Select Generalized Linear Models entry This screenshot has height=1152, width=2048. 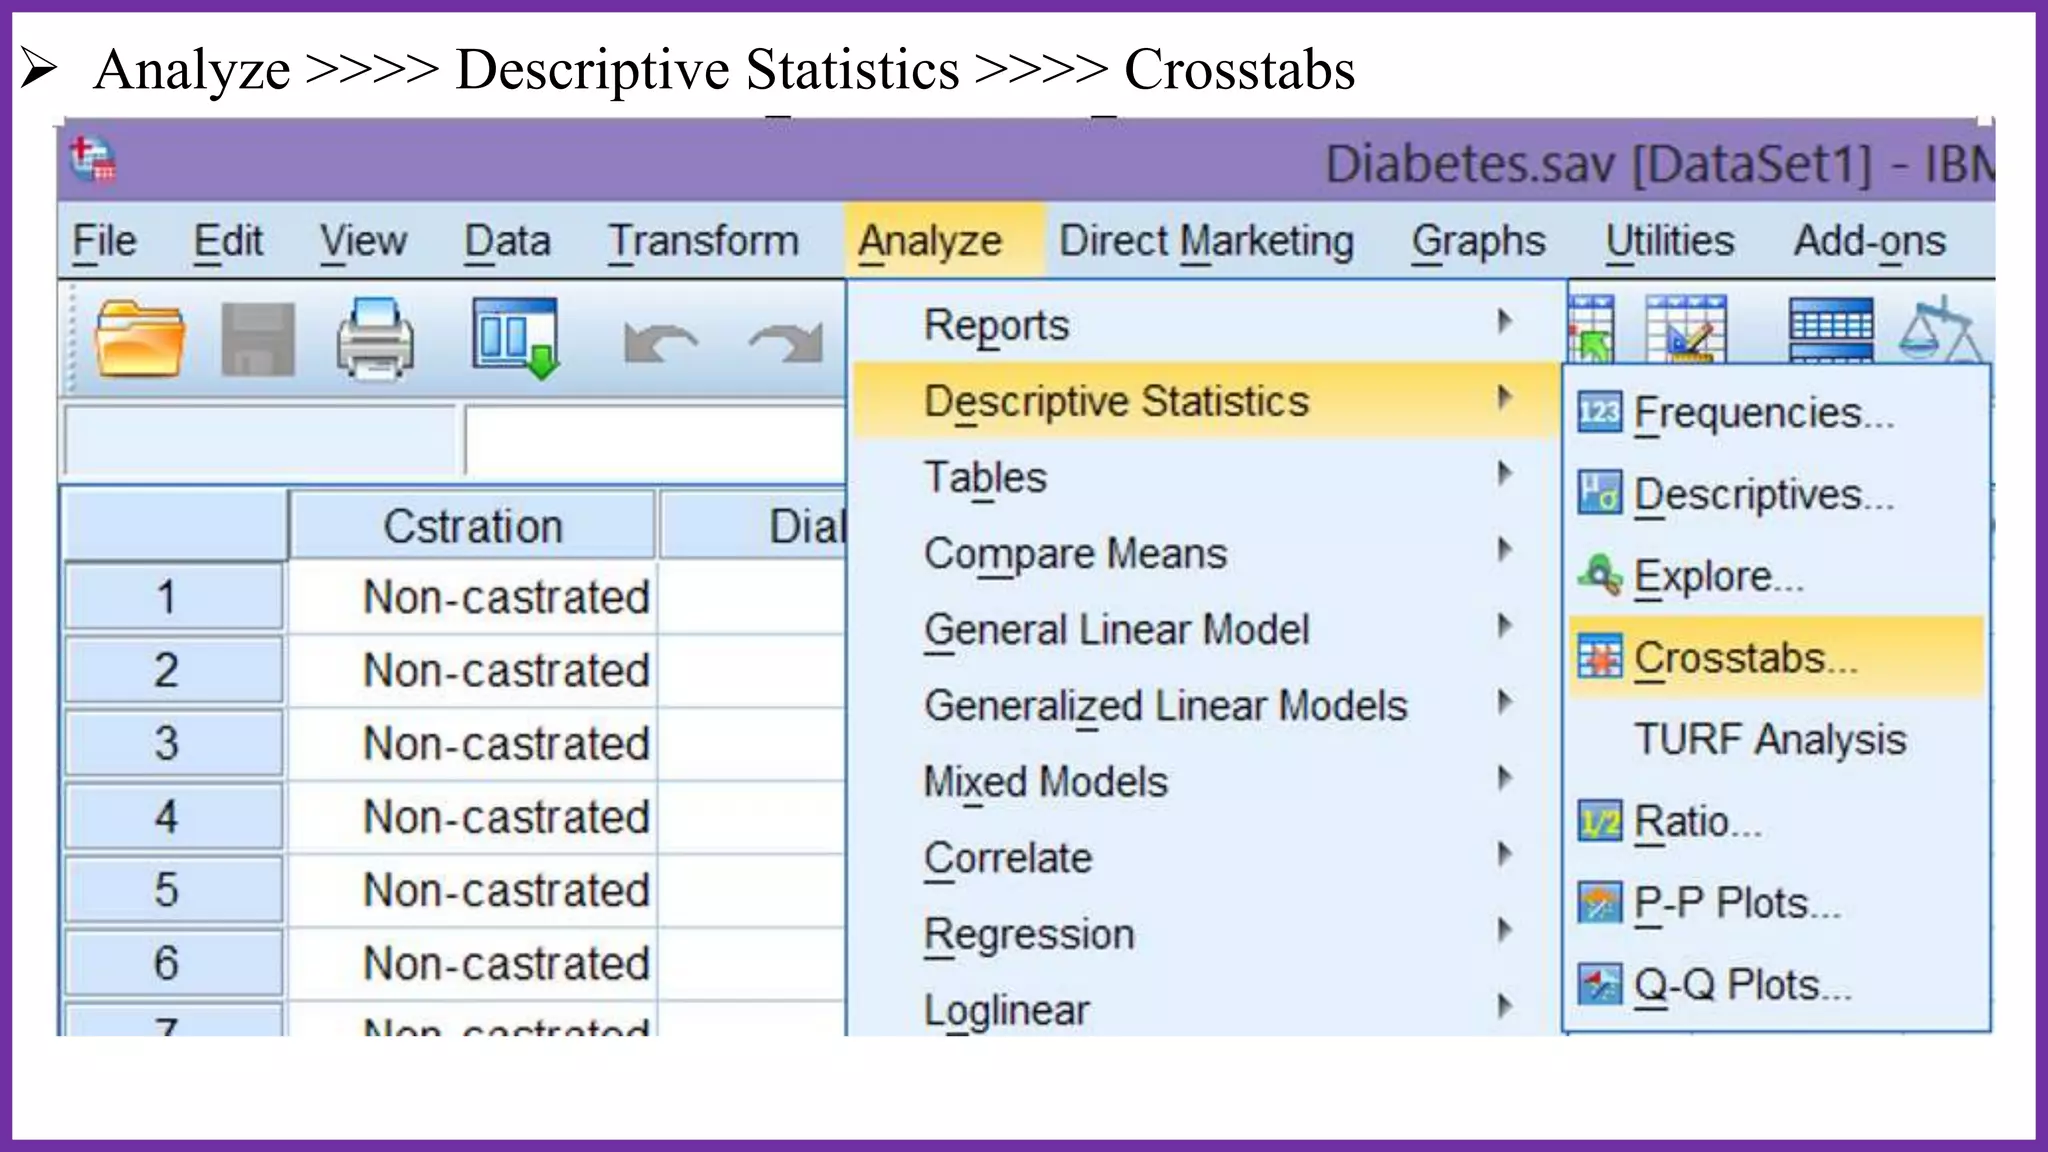pos(1205,705)
